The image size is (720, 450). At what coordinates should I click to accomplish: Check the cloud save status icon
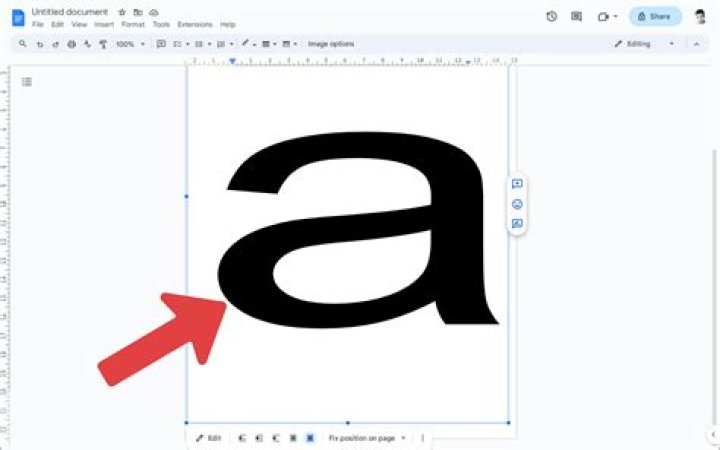154,12
